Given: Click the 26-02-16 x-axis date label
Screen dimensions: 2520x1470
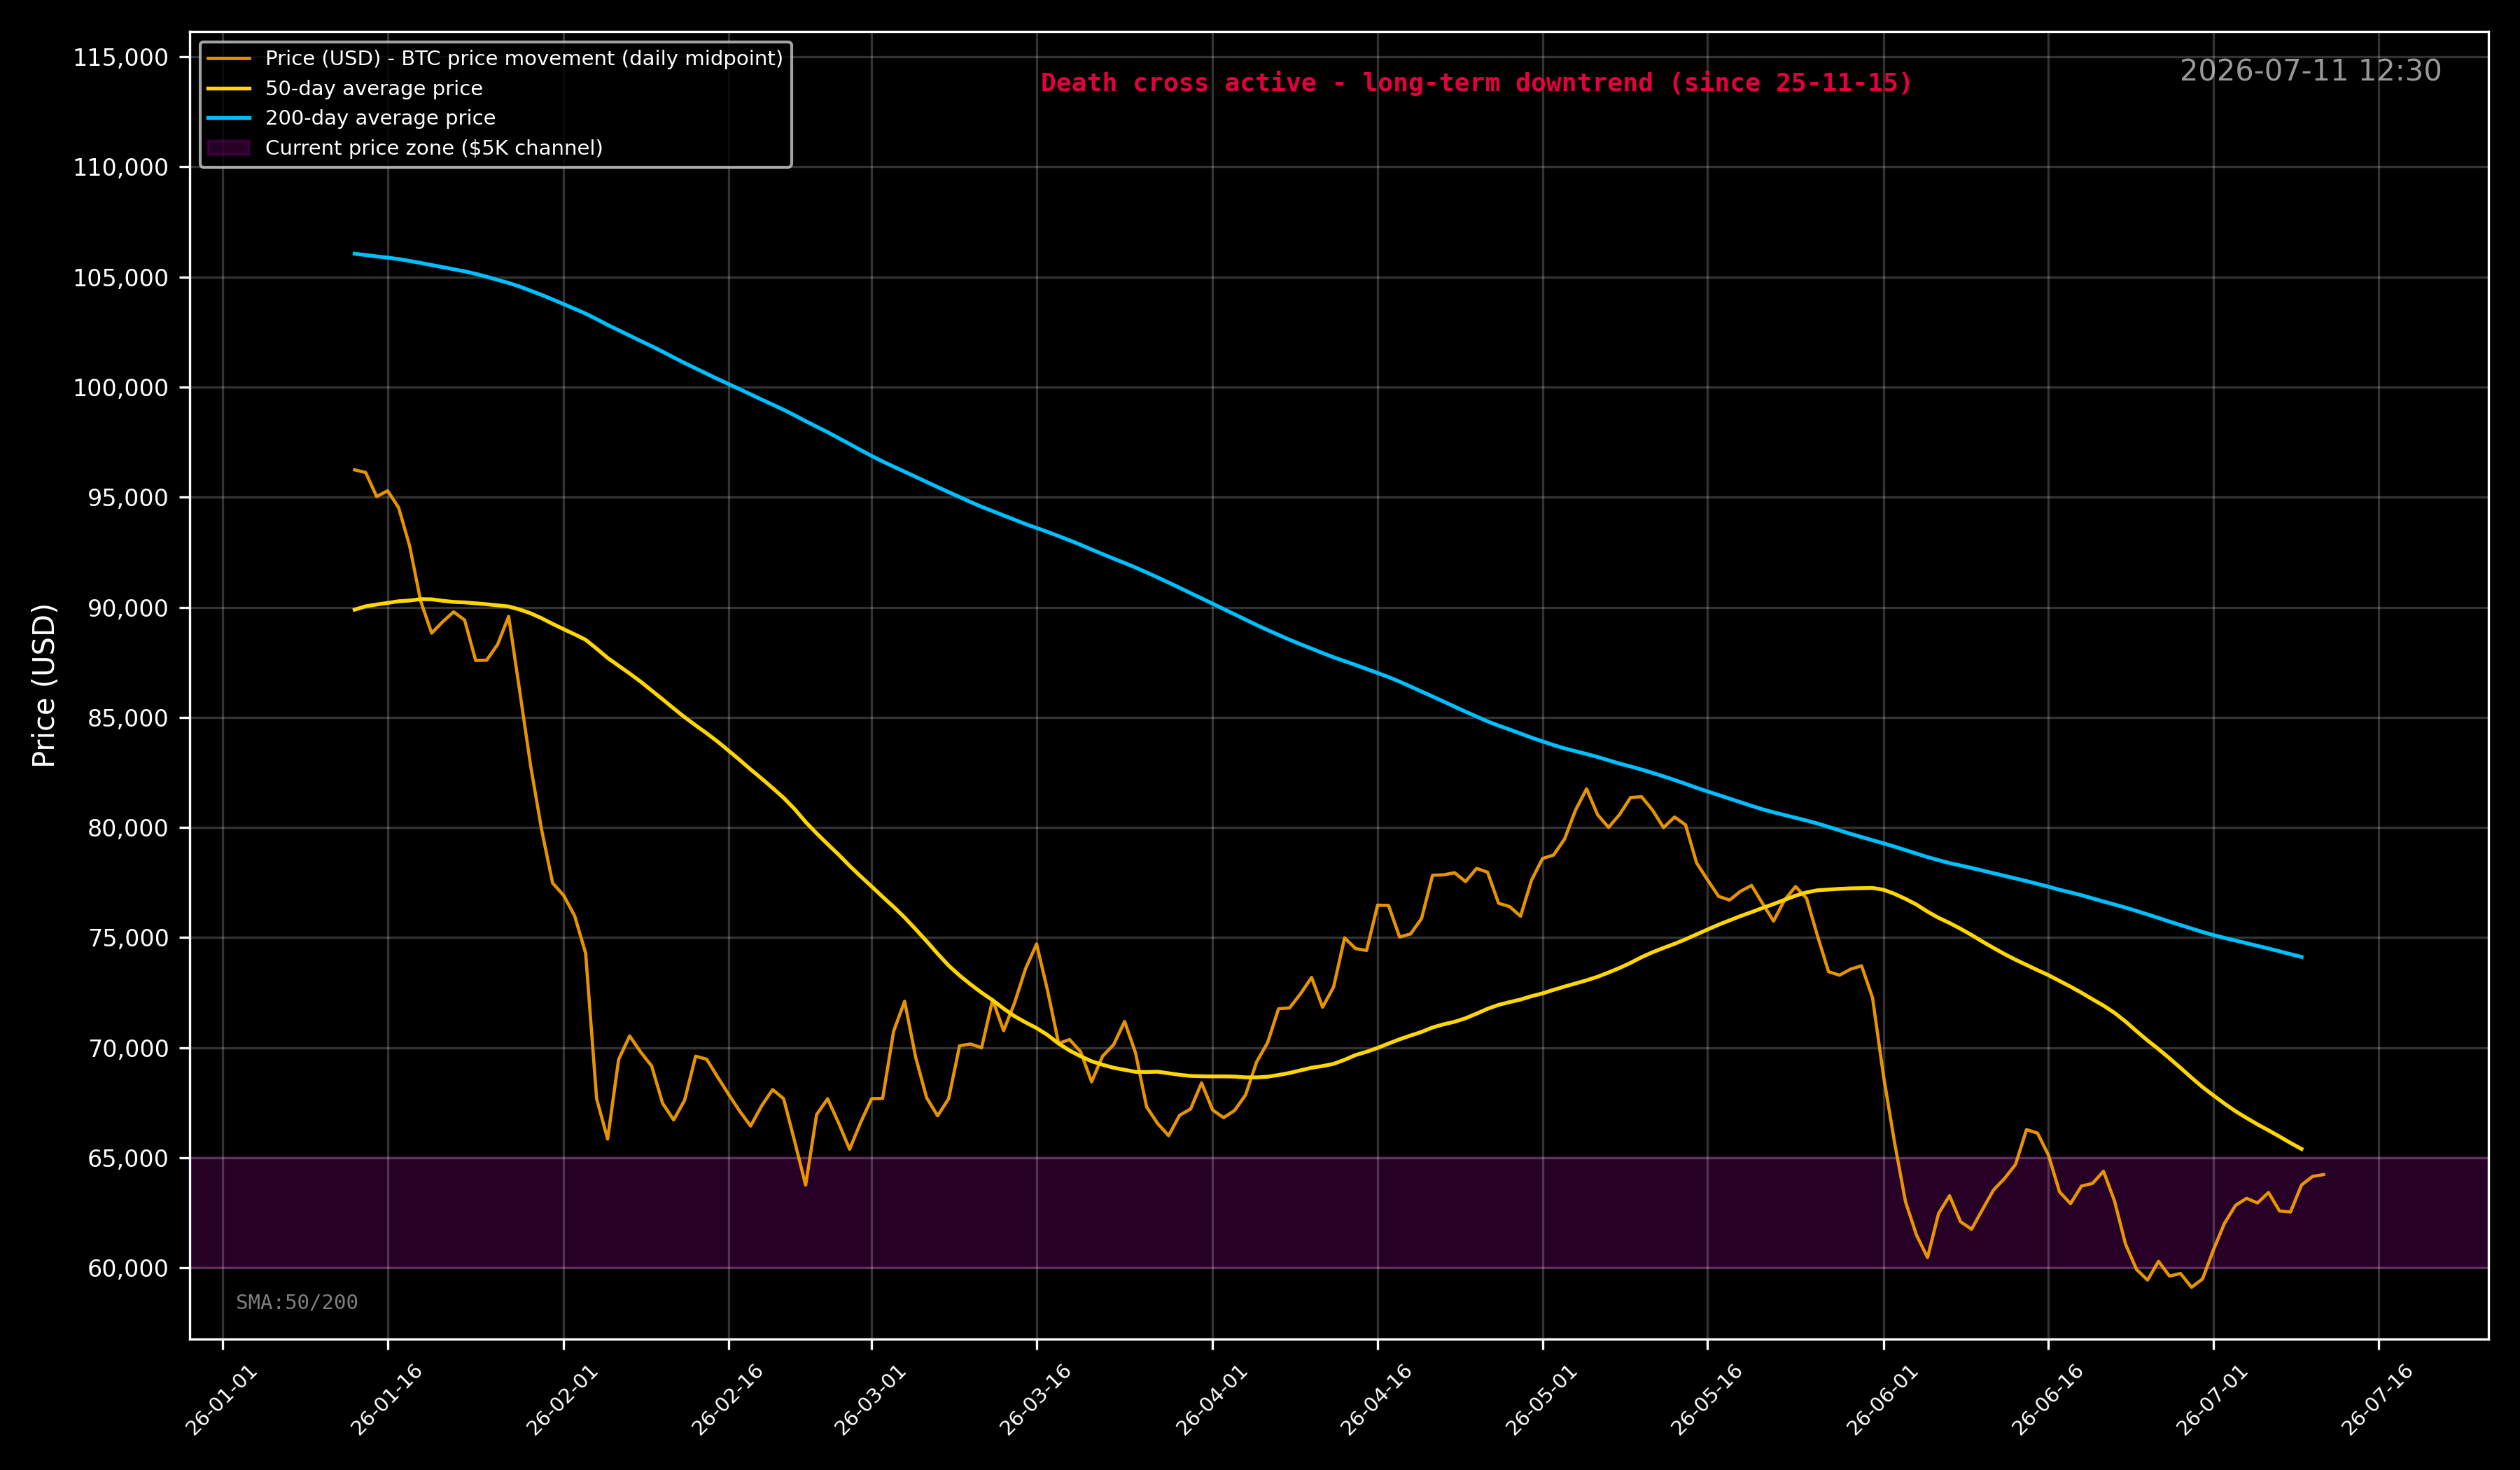Looking at the screenshot, I should (727, 1400).
